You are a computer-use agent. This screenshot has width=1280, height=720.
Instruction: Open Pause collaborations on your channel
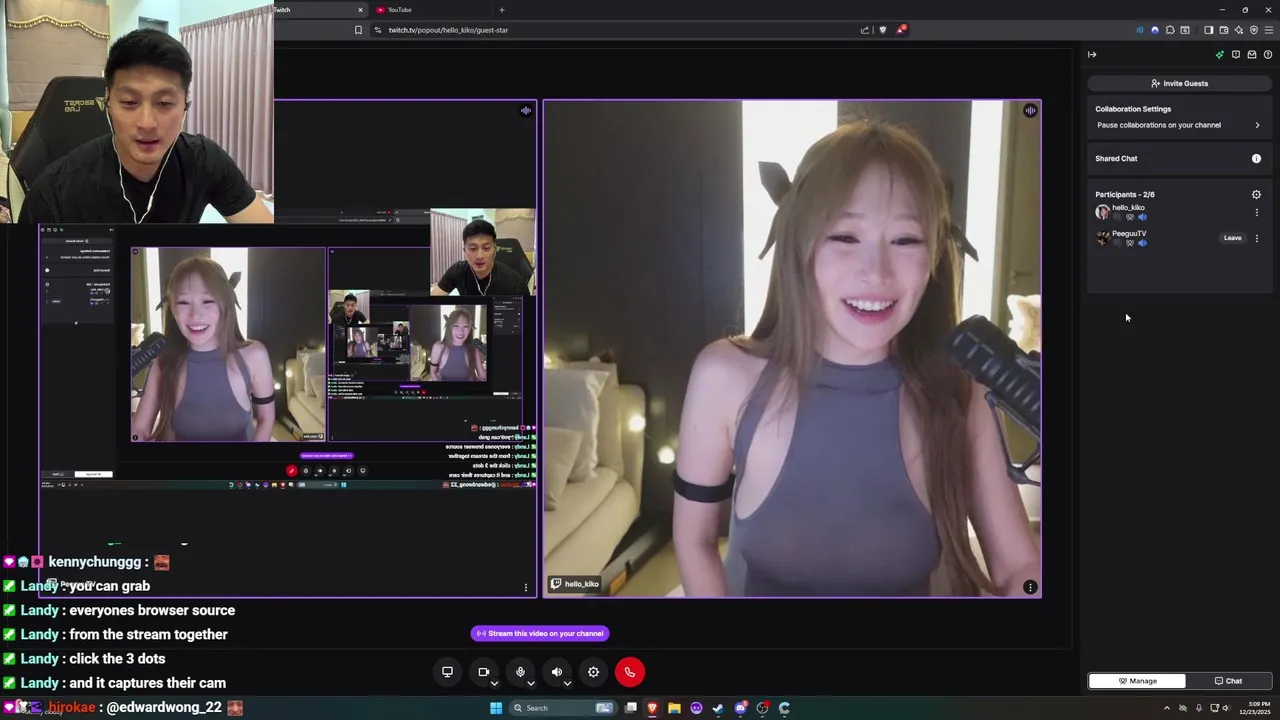coord(1179,125)
